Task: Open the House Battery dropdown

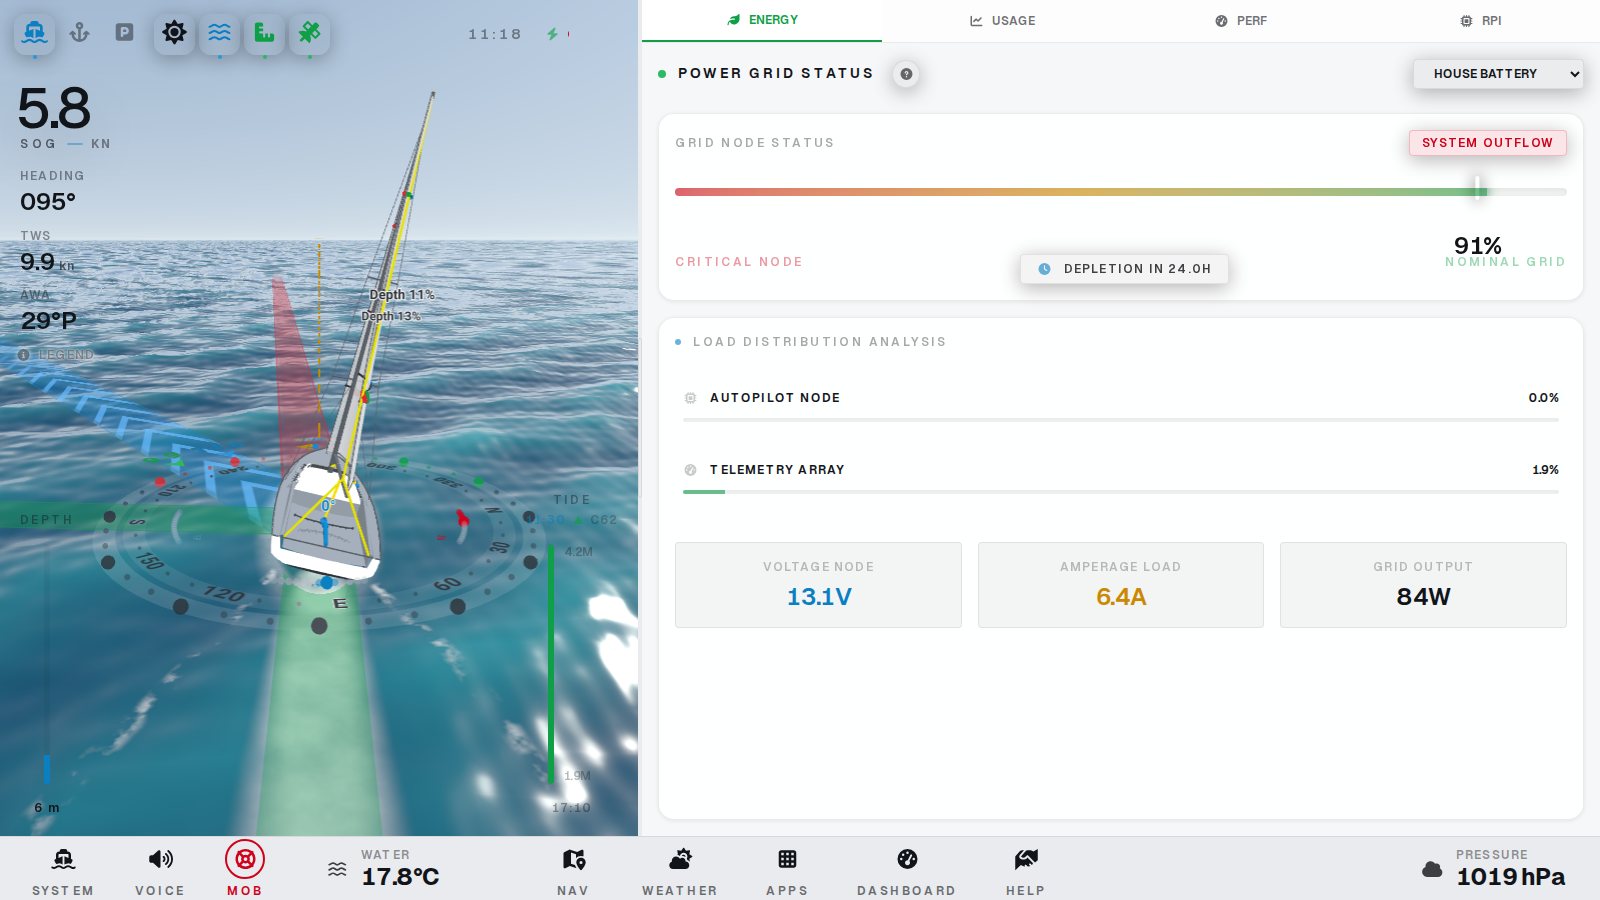Action: click(x=1498, y=74)
